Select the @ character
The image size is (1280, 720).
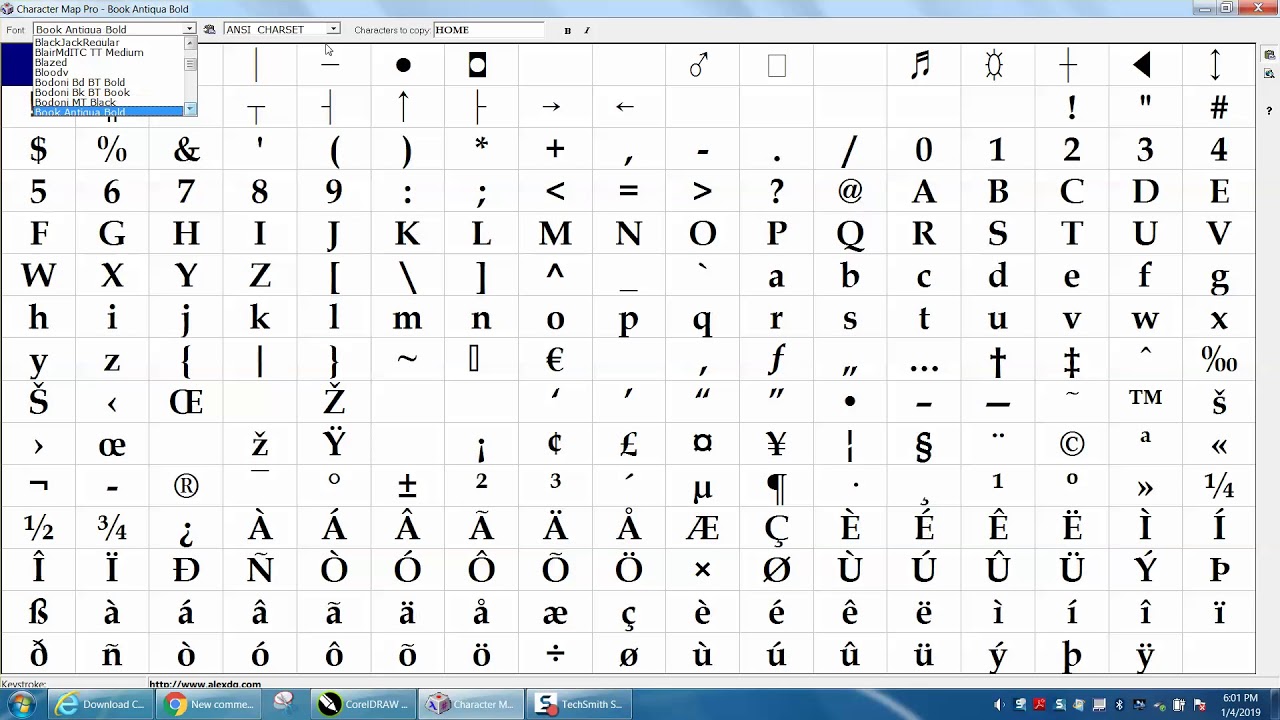click(x=850, y=191)
